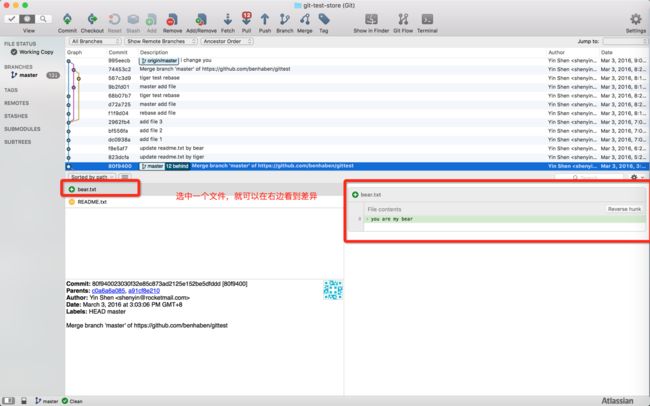Click the Reverse hunk button
The width and height of the screenshot is (650, 406).
(x=624, y=209)
